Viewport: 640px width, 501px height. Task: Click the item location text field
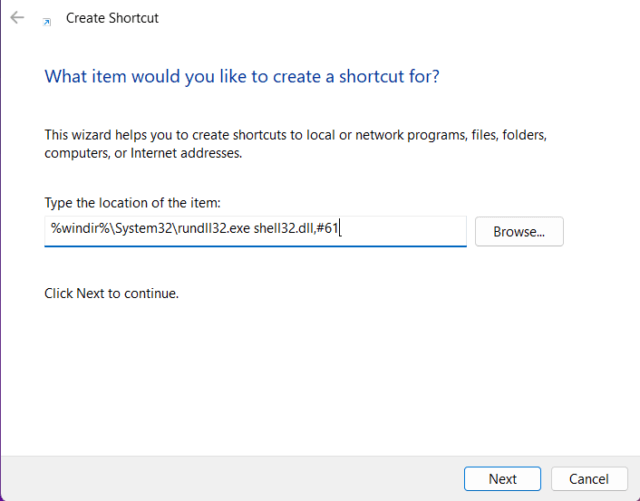(255, 231)
